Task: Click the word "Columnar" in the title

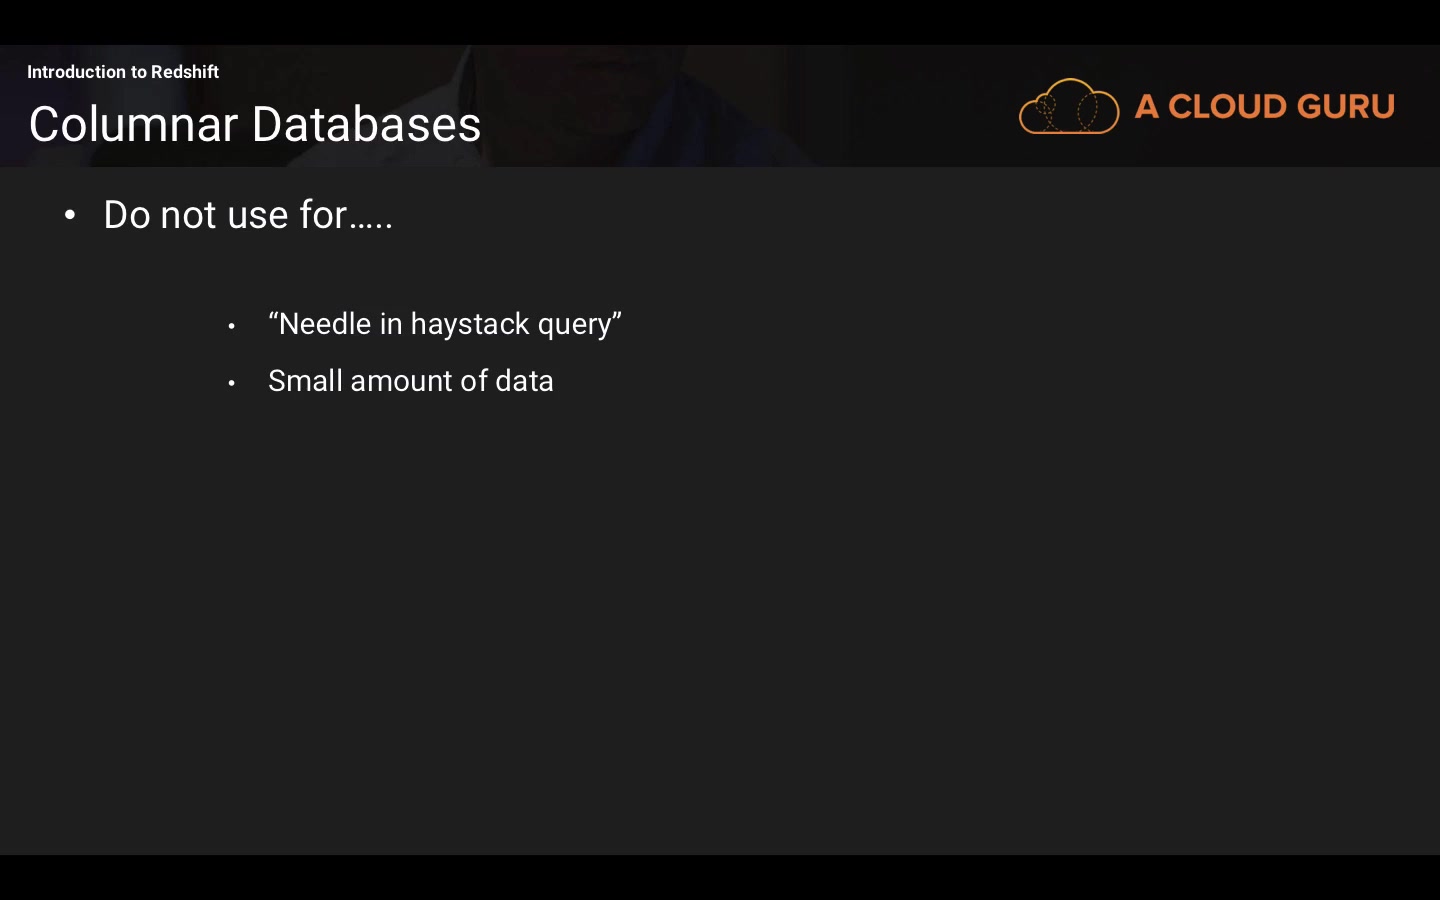Action: (134, 124)
